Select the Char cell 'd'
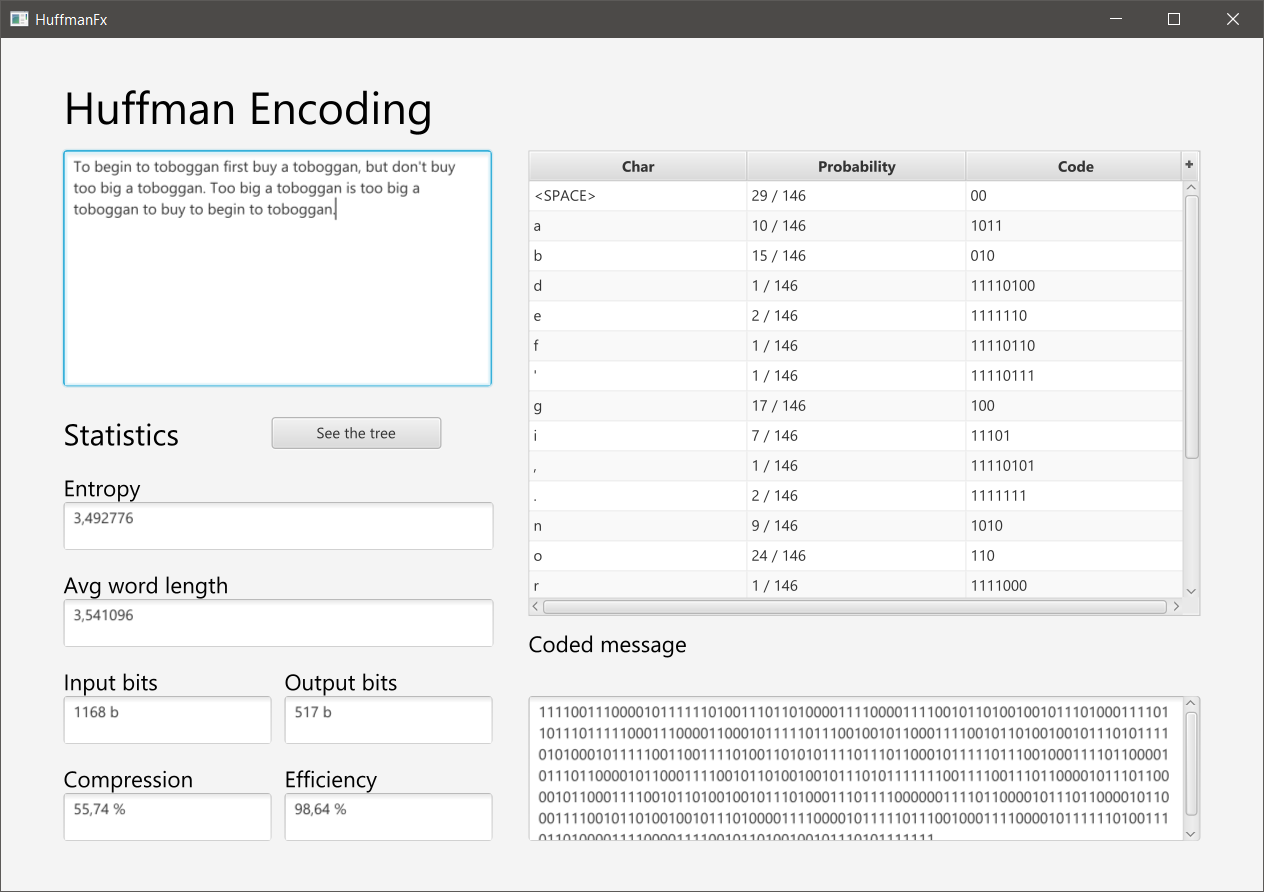Screen dimensions: 1264x892 (638, 286)
